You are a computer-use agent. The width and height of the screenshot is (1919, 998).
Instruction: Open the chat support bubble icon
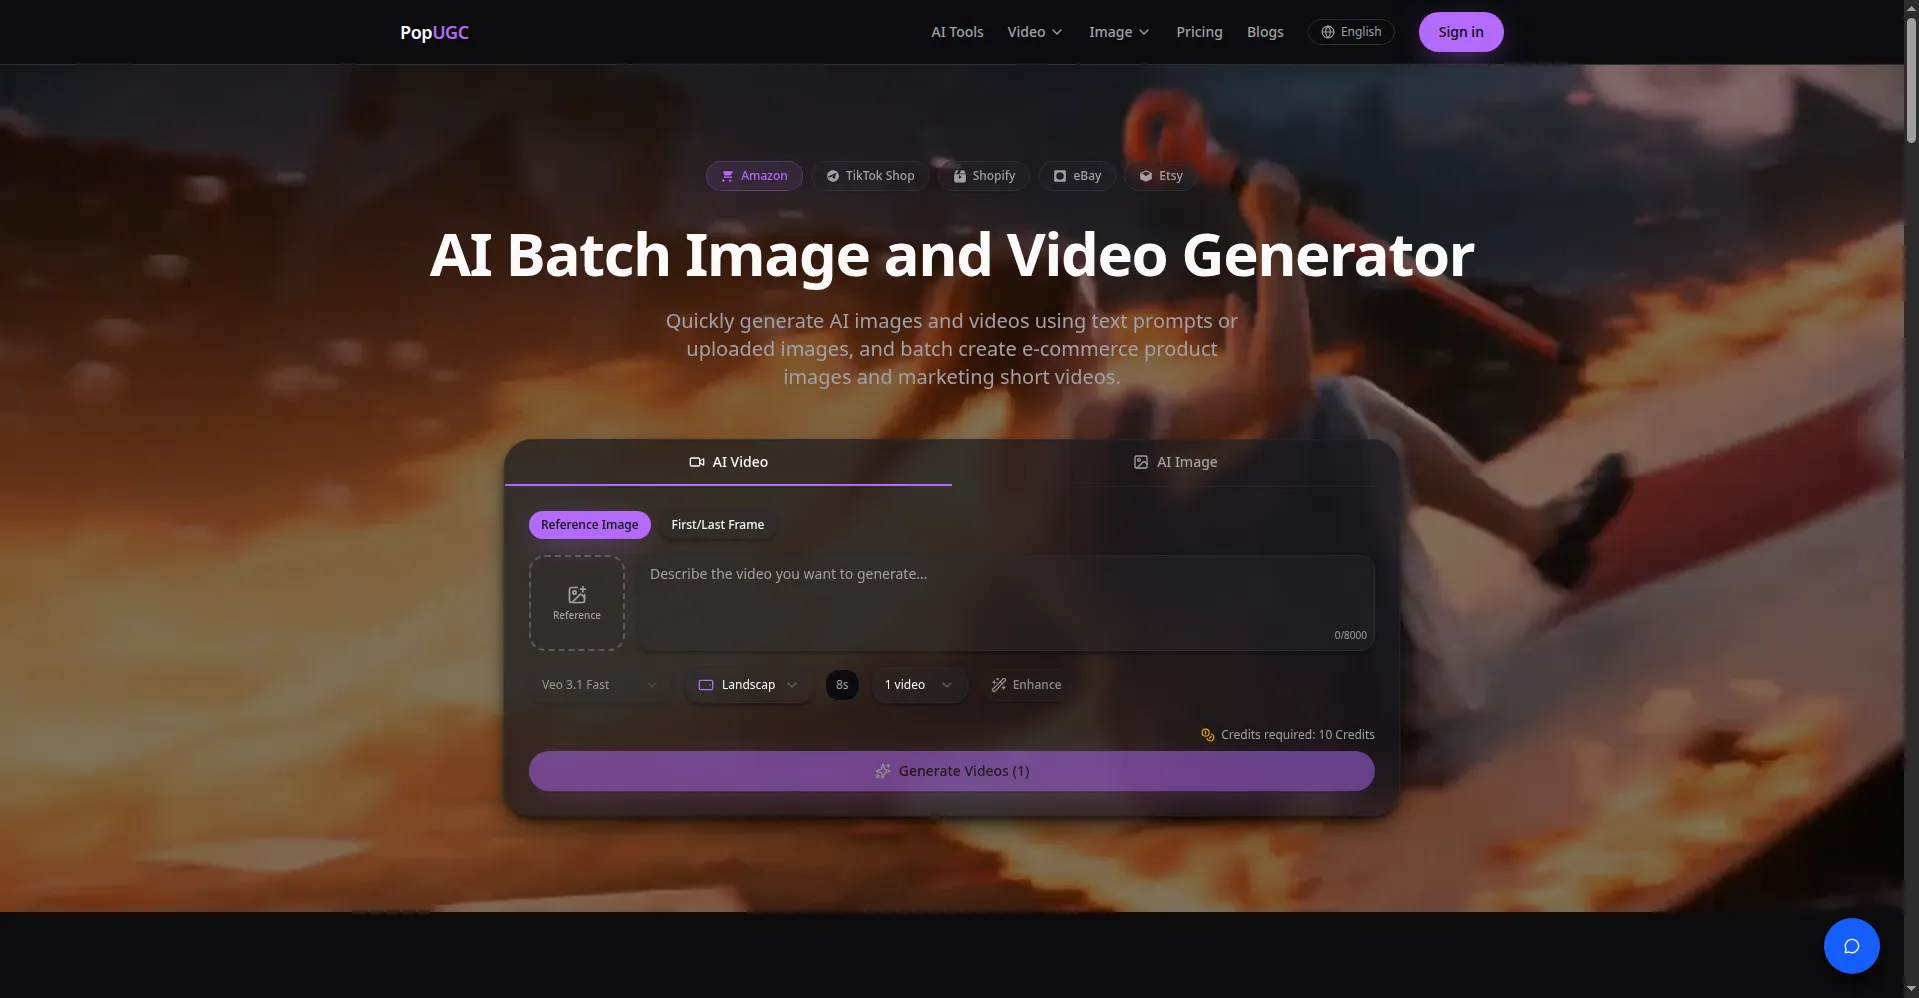1851,946
